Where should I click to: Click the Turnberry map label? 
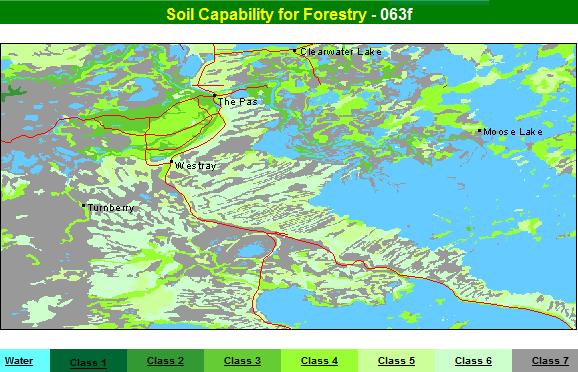pyautogui.click(x=111, y=208)
